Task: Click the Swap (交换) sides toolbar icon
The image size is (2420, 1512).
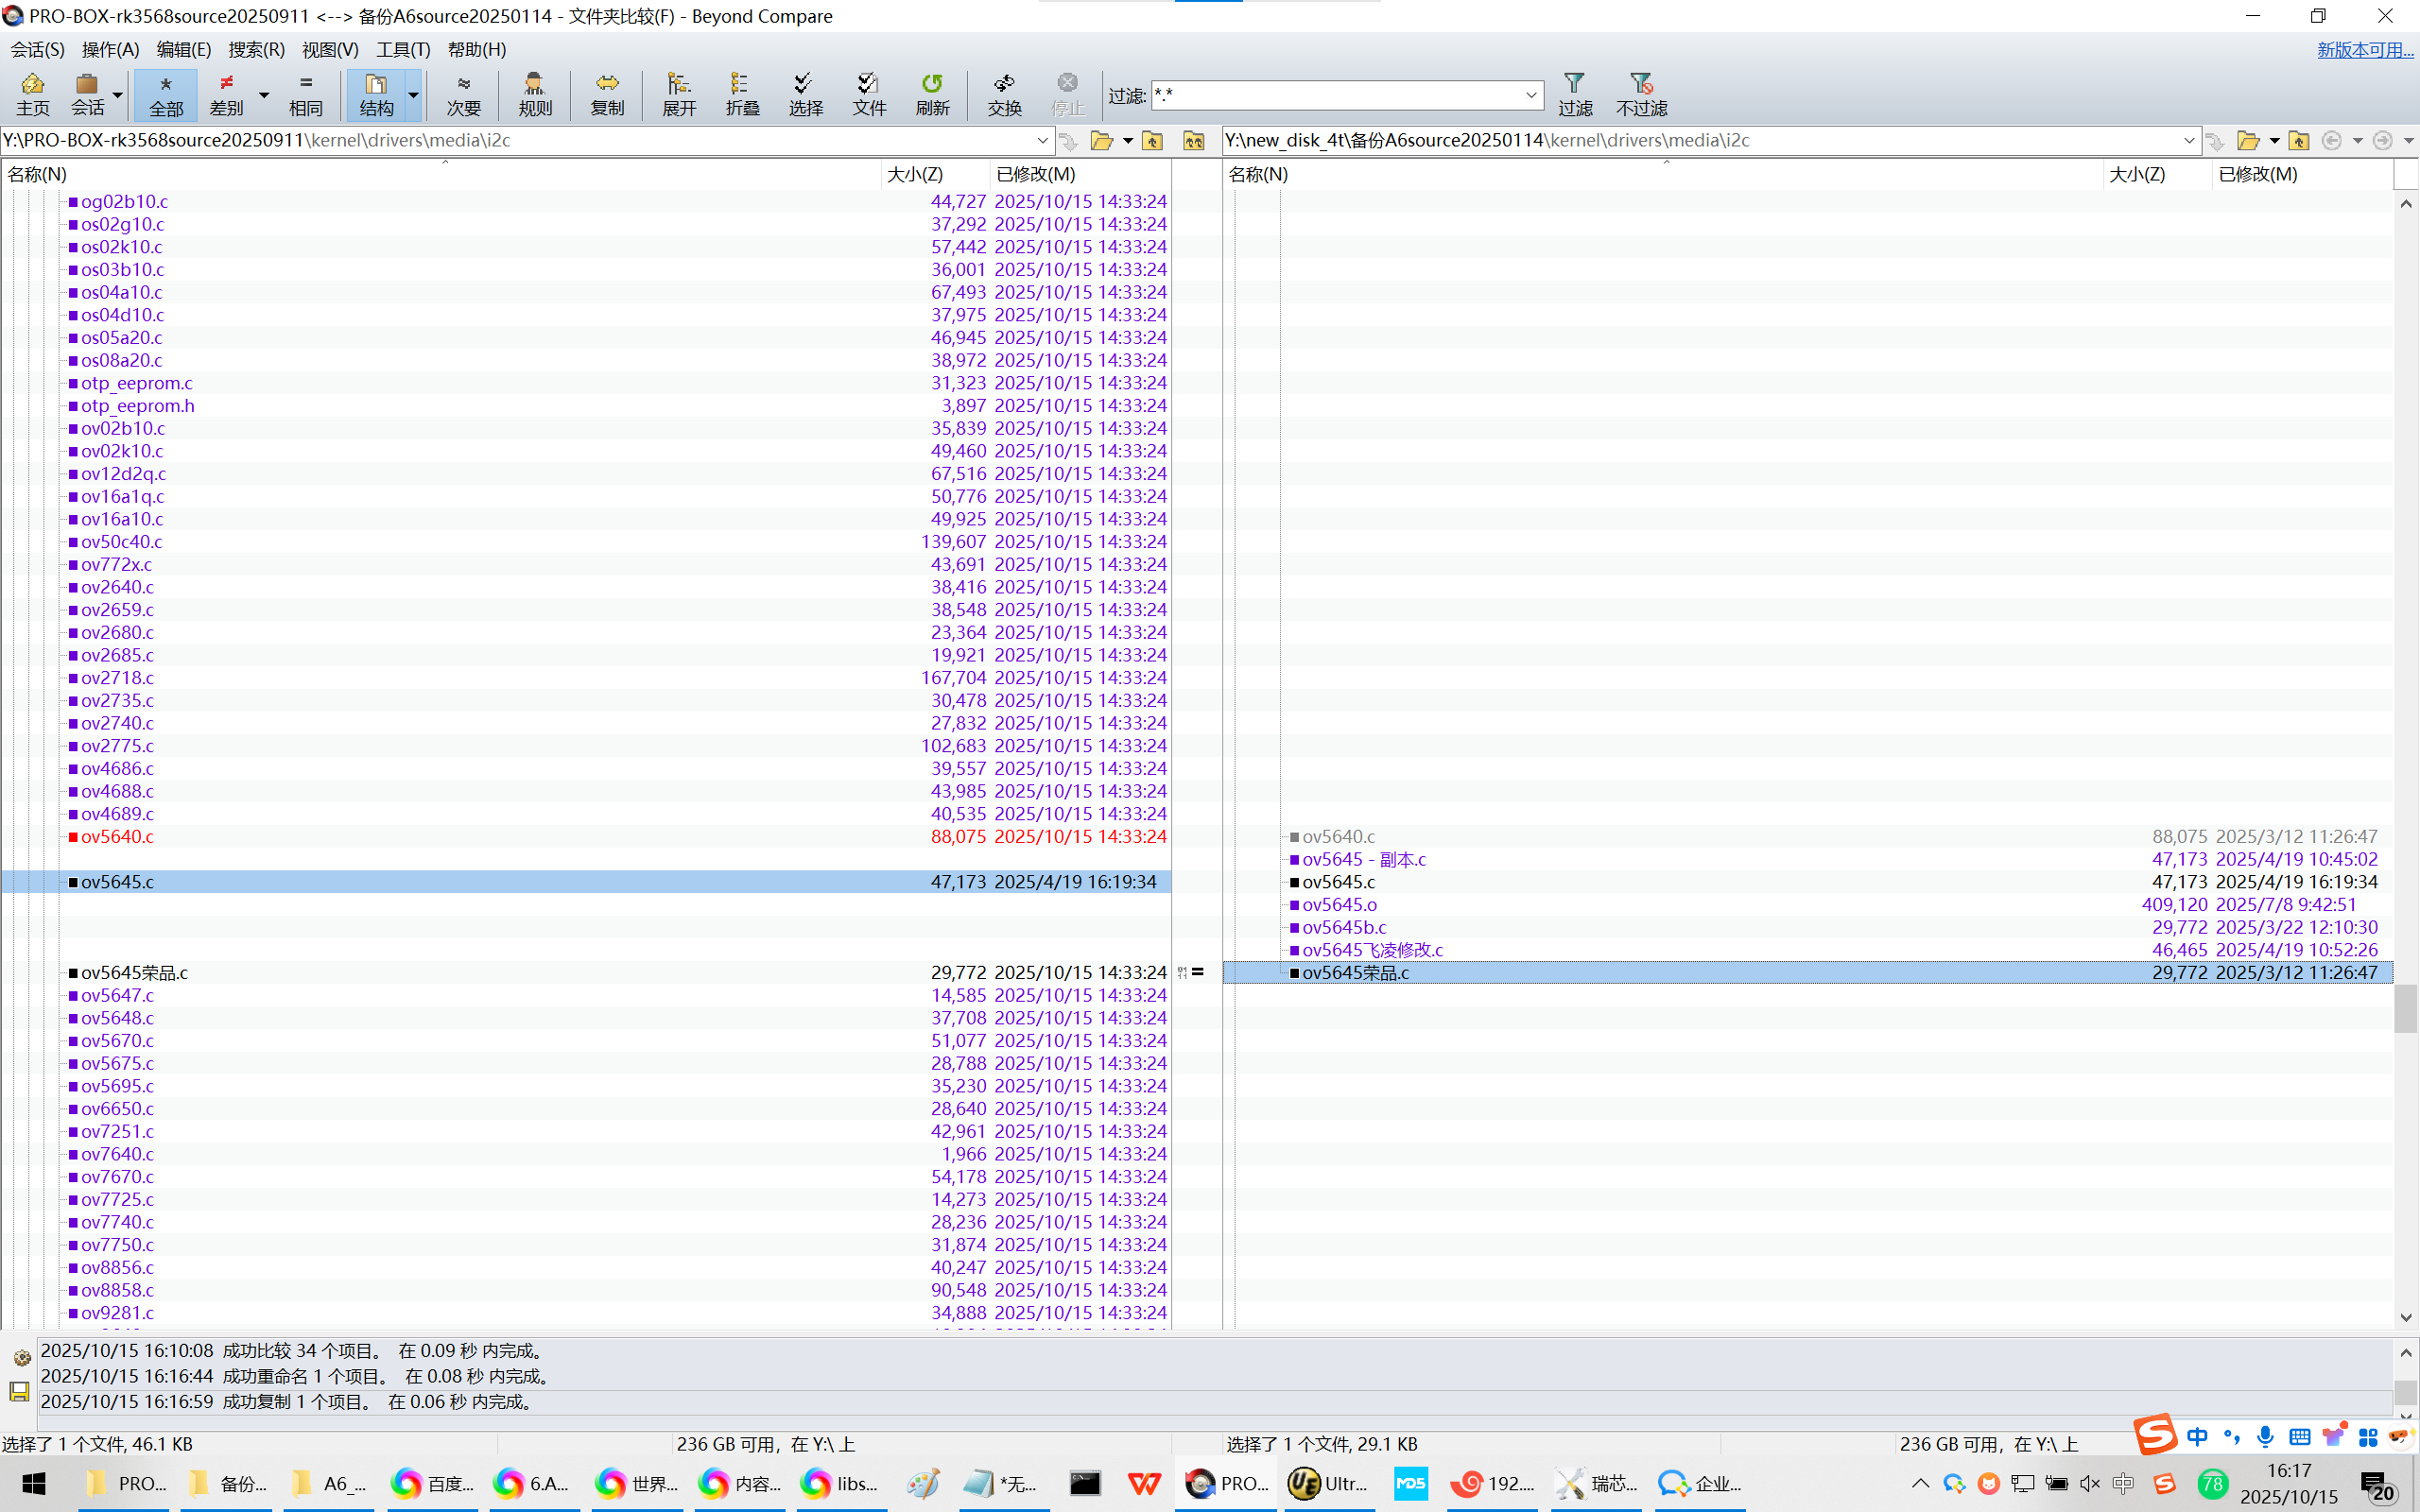Action: tap(1004, 94)
